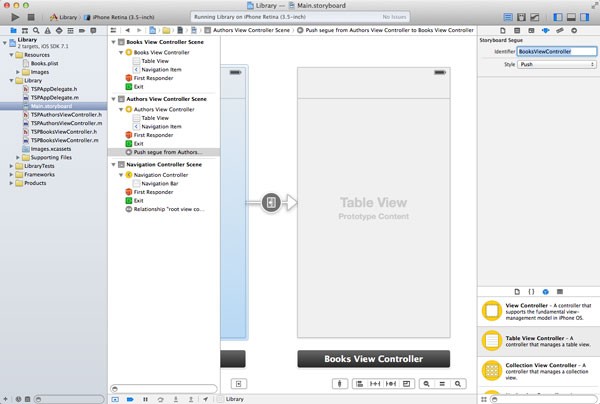This screenshot has width=600, height=404.
Task: Collapse the Books View Controller item
Action: (121, 52)
